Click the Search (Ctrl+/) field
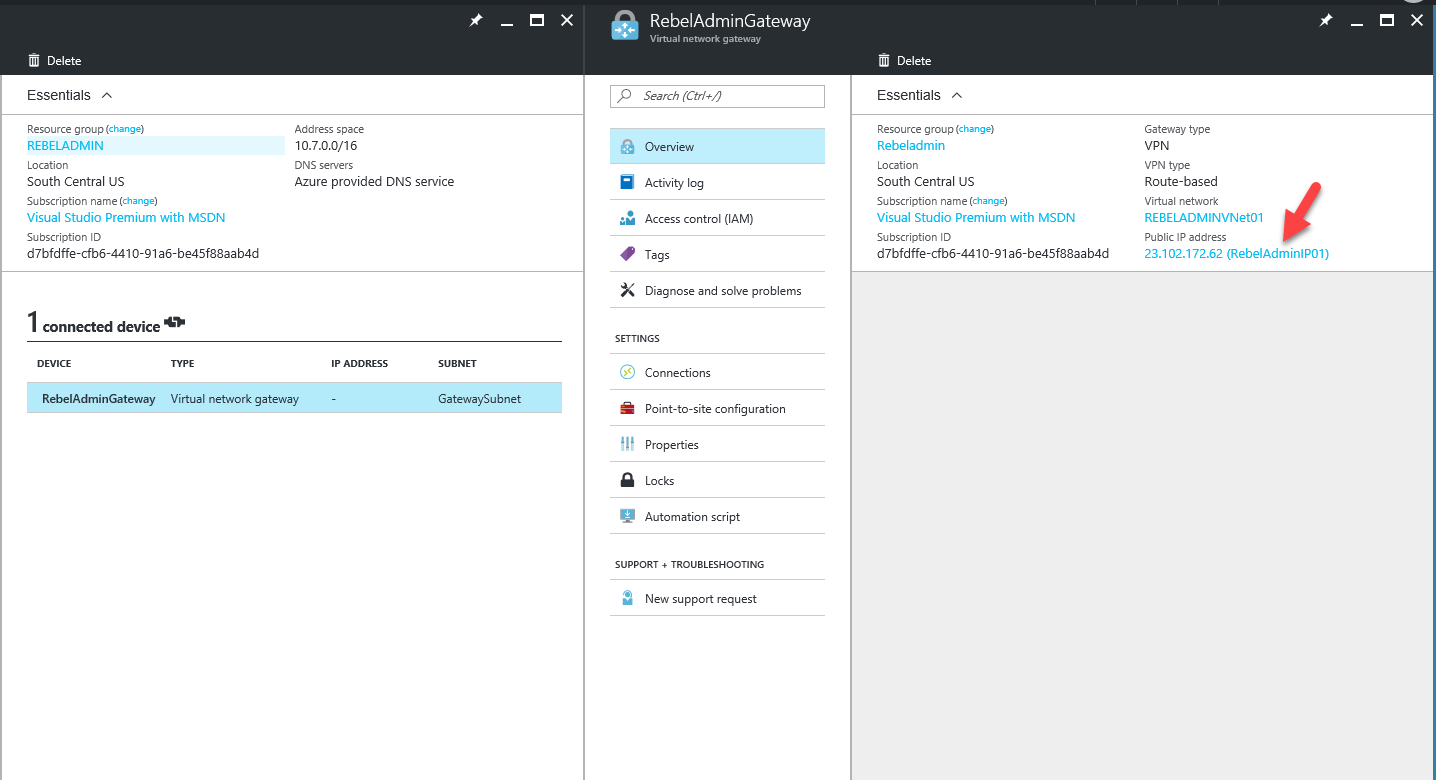 click(717, 96)
